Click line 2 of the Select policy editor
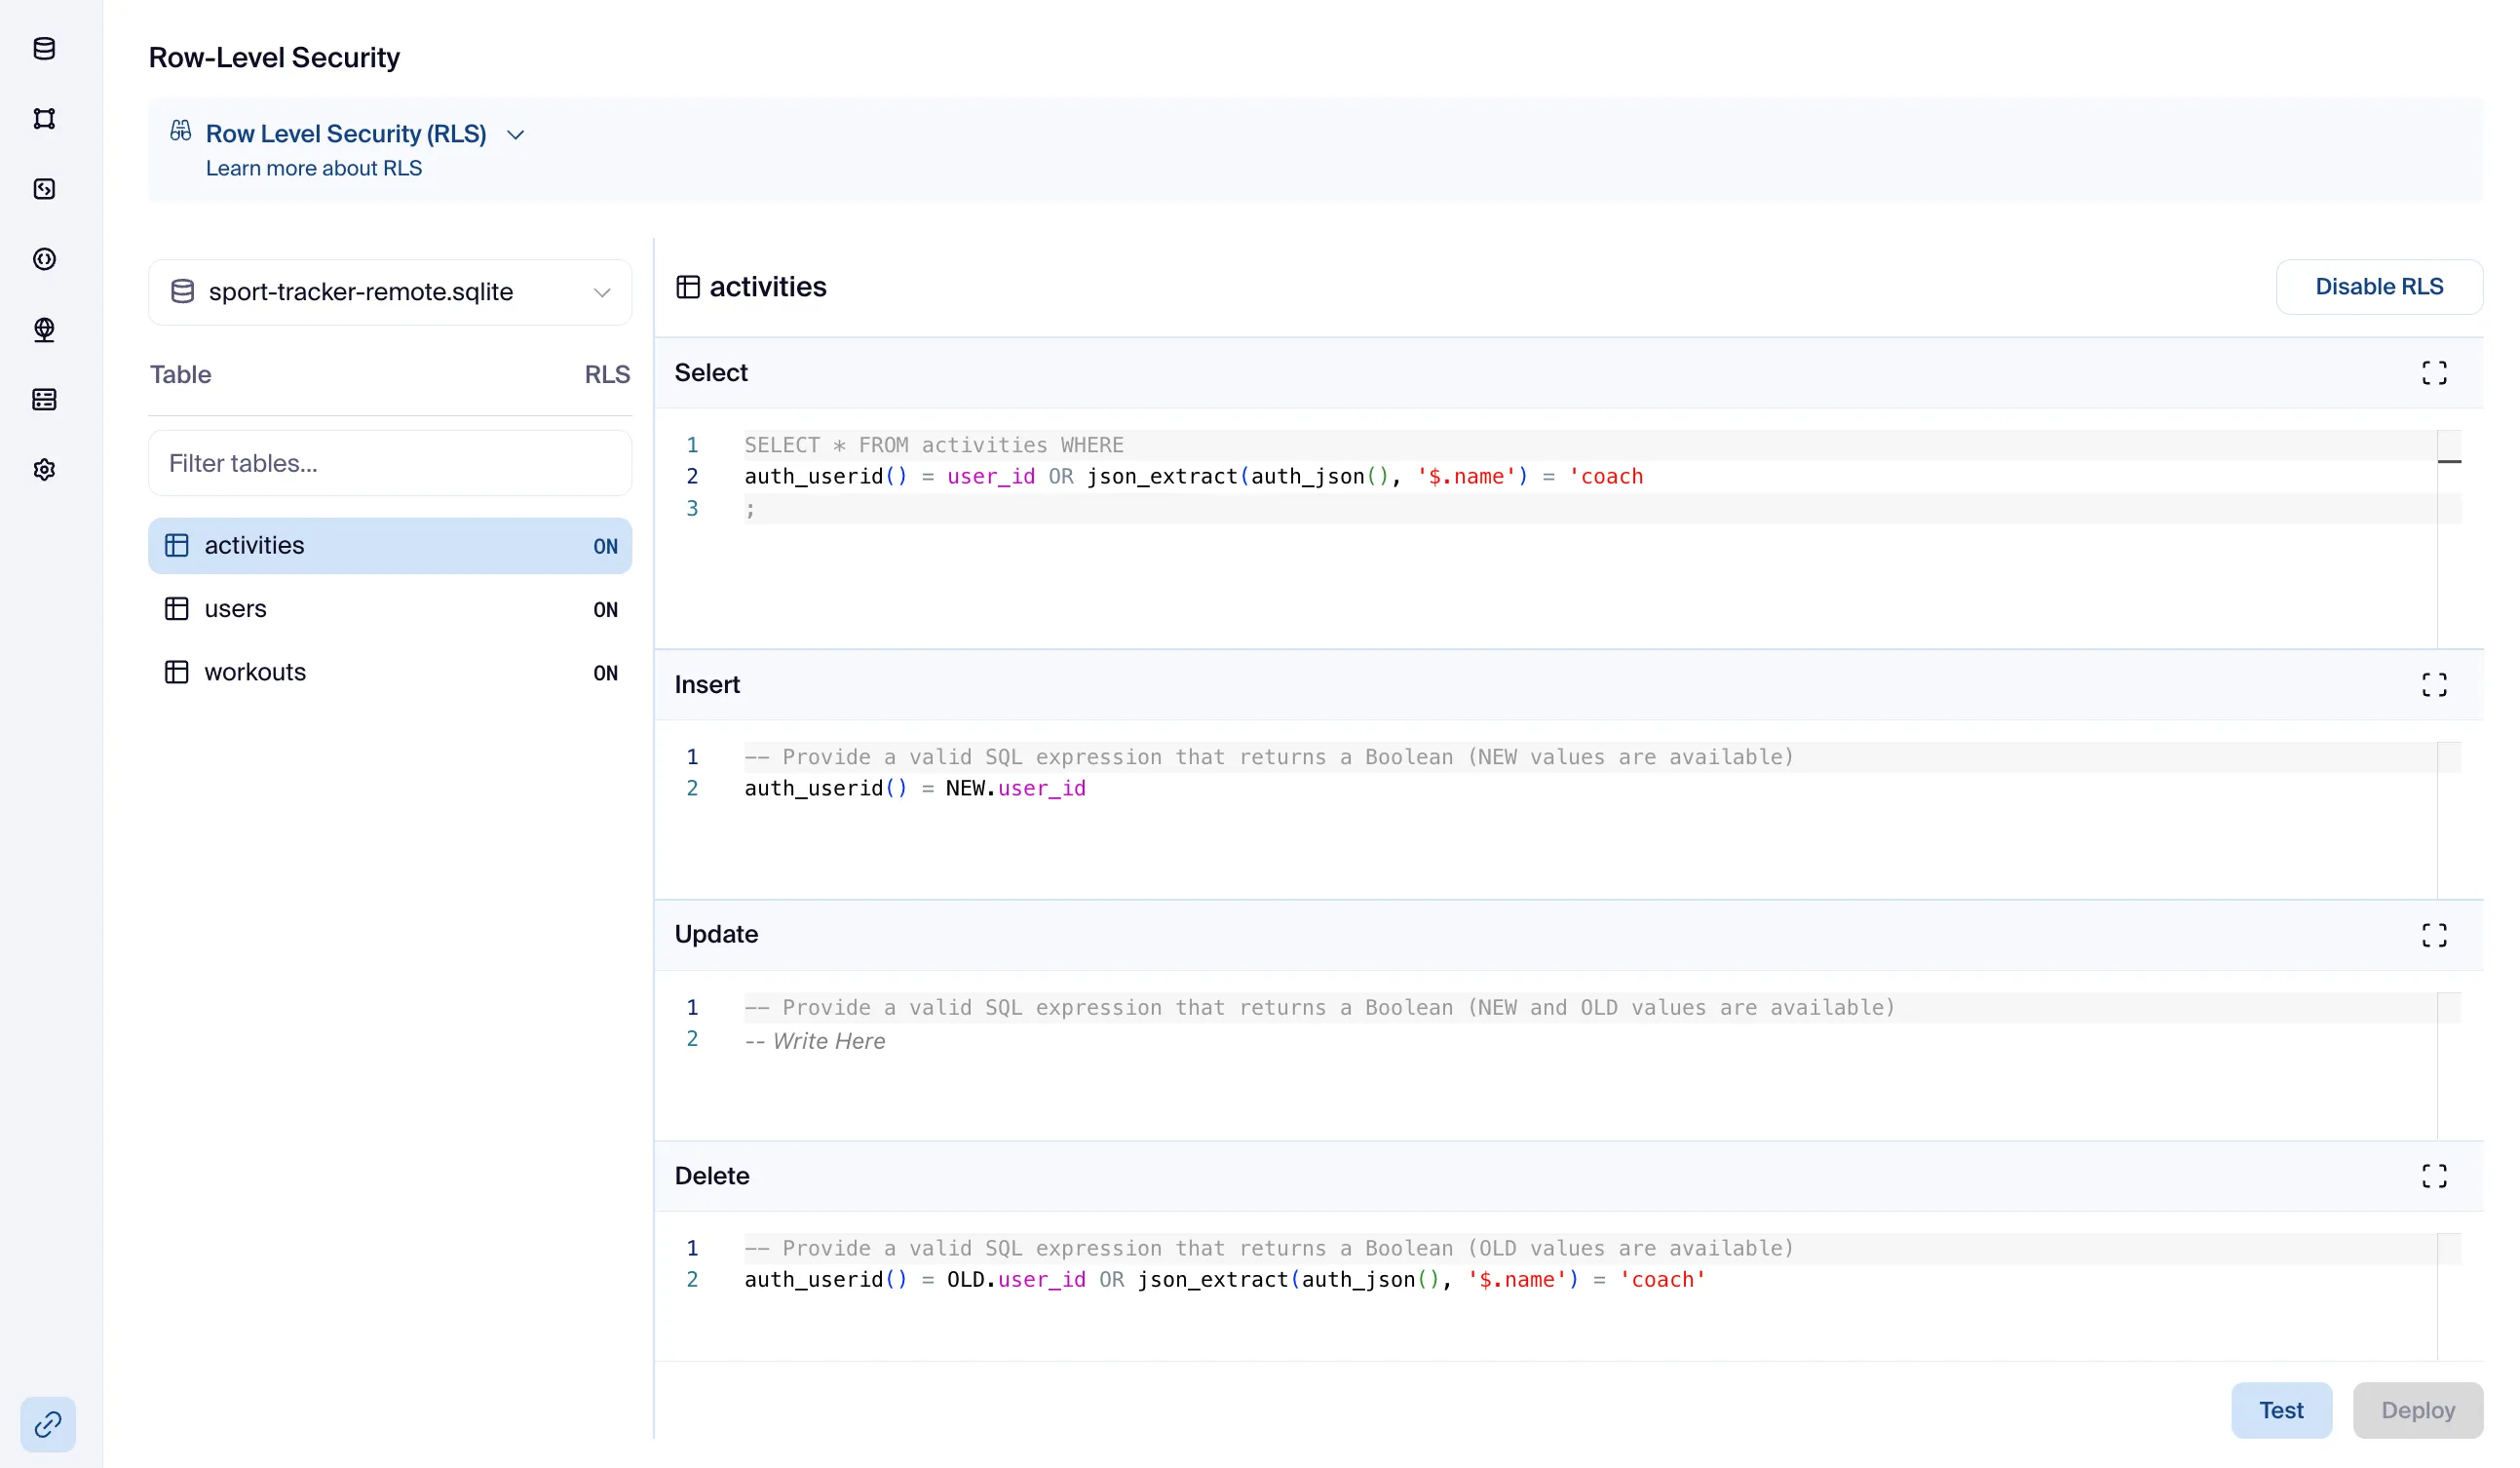Viewport: 2520px width, 1468px height. pos(1194,476)
